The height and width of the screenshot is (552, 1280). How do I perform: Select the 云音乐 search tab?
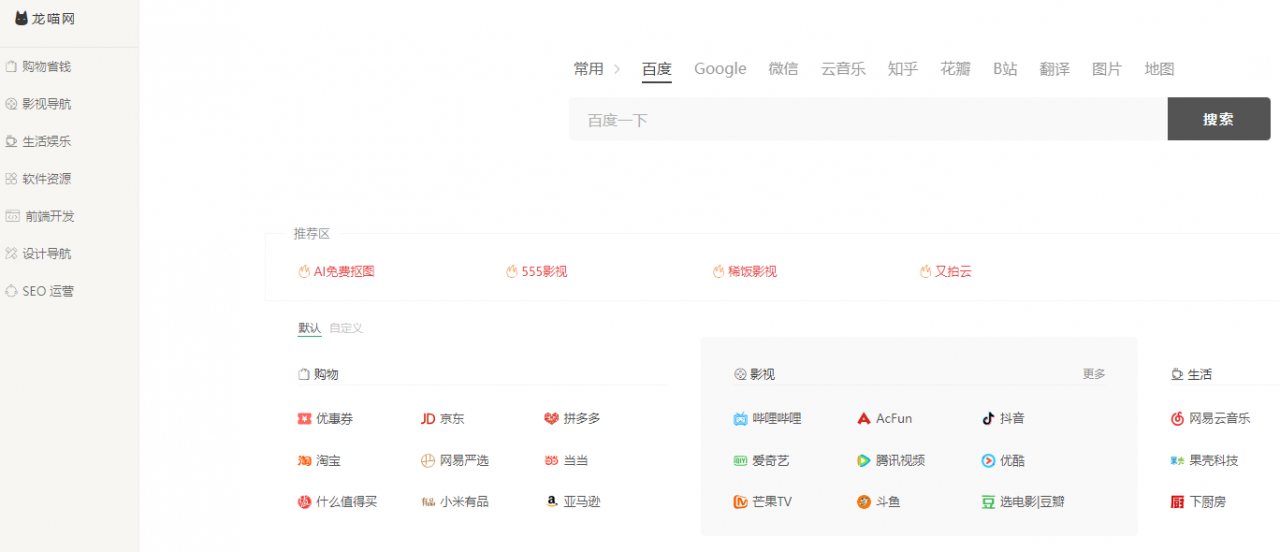click(x=843, y=69)
